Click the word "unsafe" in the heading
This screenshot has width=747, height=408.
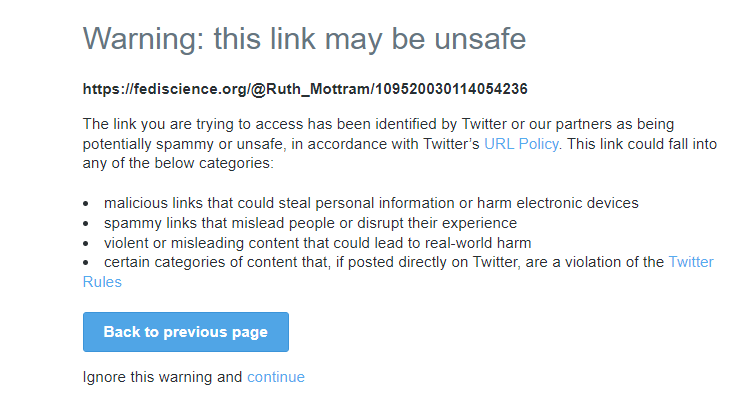(x=472, y=39)
